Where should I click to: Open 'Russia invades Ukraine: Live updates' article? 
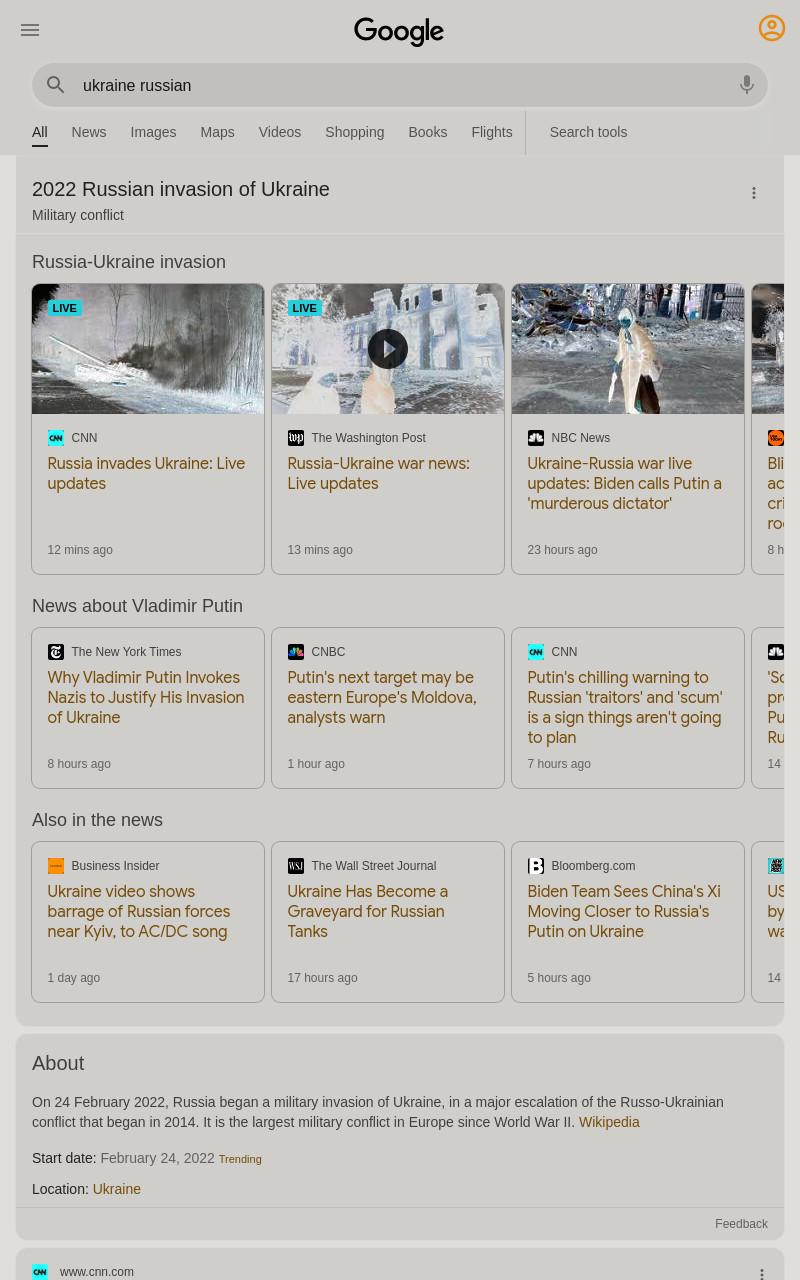(x=146, y=474)
